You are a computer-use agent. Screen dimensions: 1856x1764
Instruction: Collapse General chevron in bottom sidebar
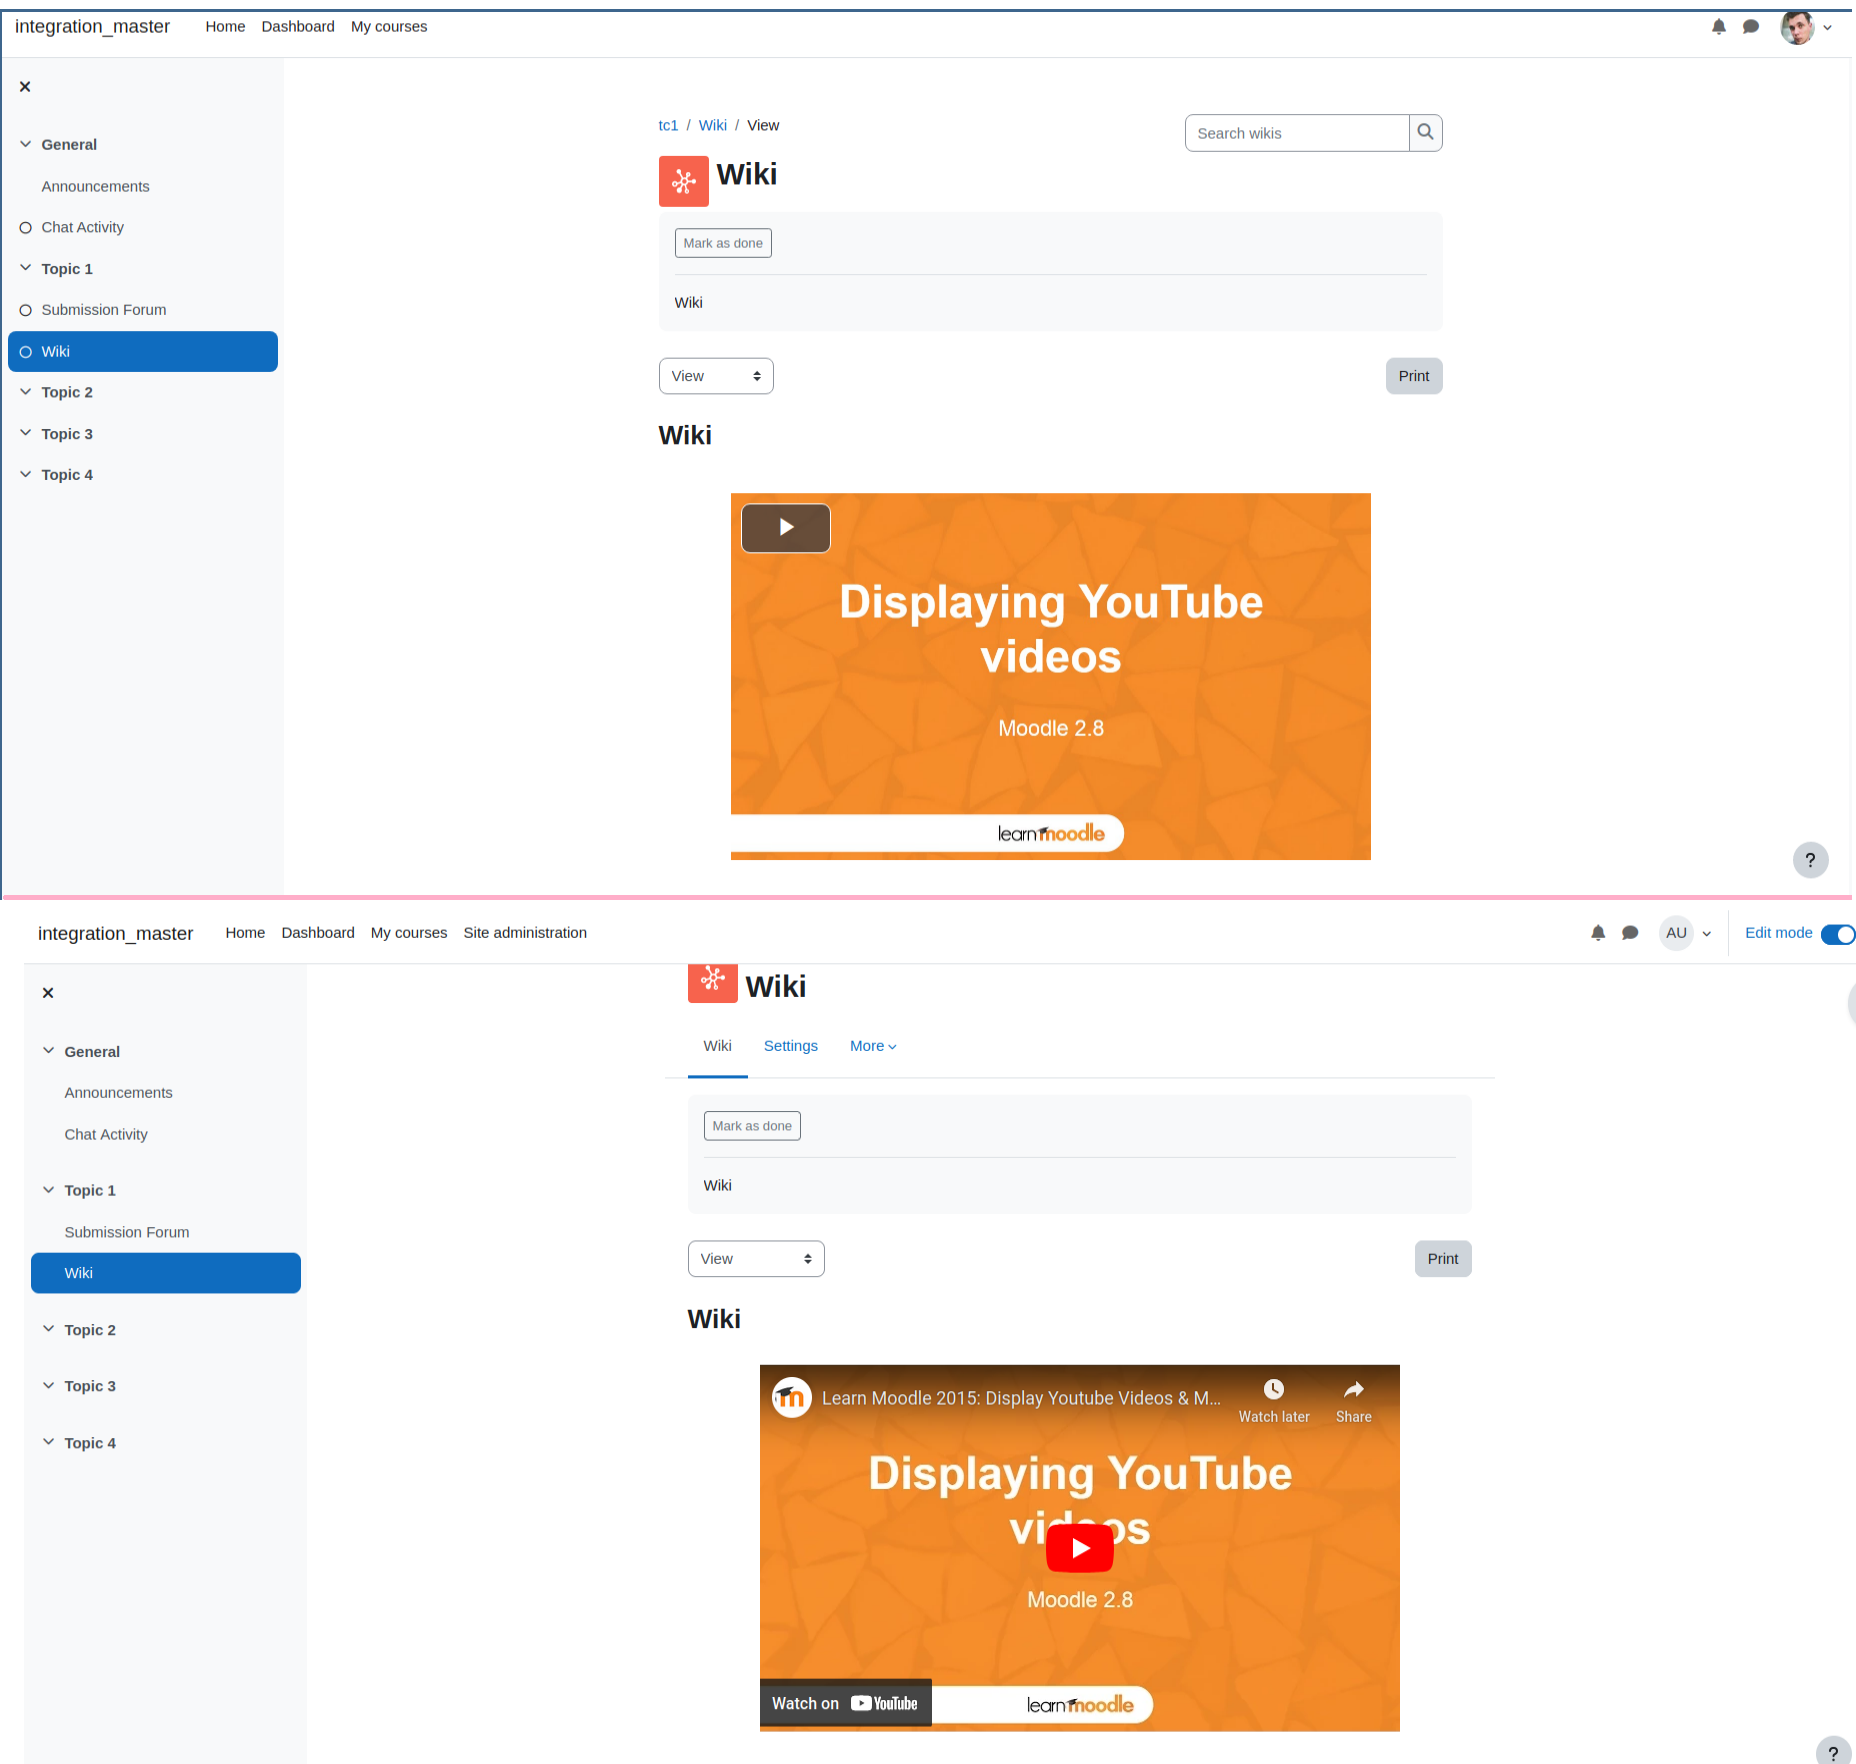point(49,1051)
